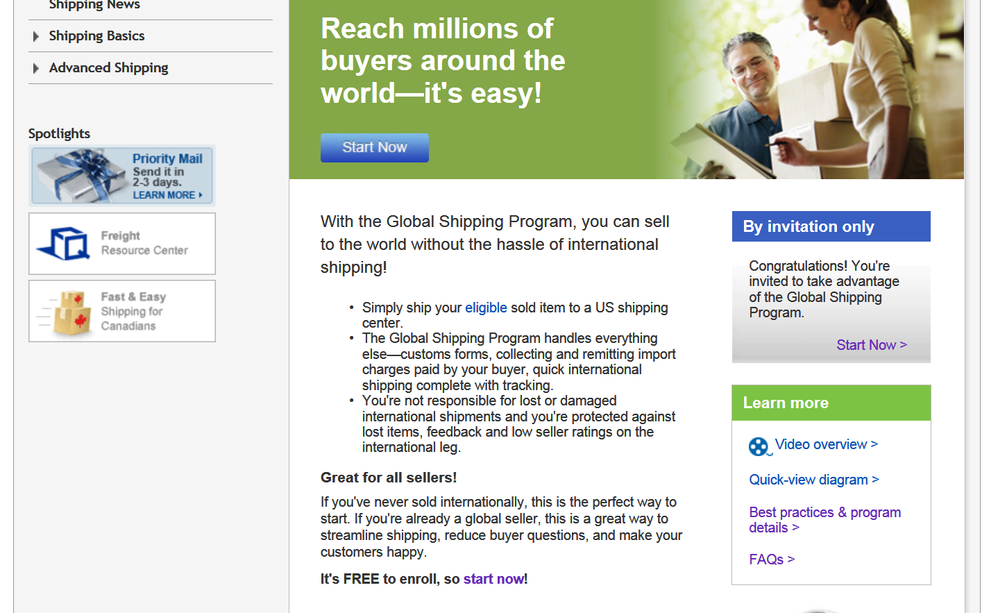Click the 'You're not responsible for lost' bullet

pos(519,425)
